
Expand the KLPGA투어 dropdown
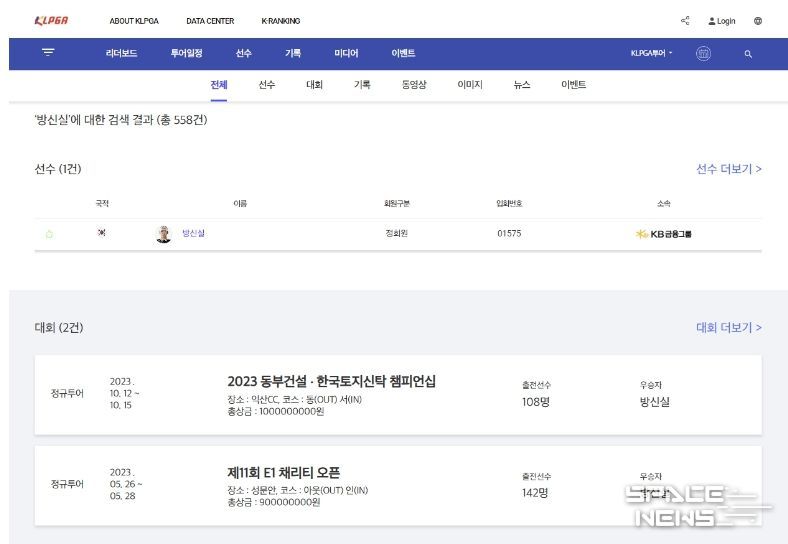click(x=652, y=54)
